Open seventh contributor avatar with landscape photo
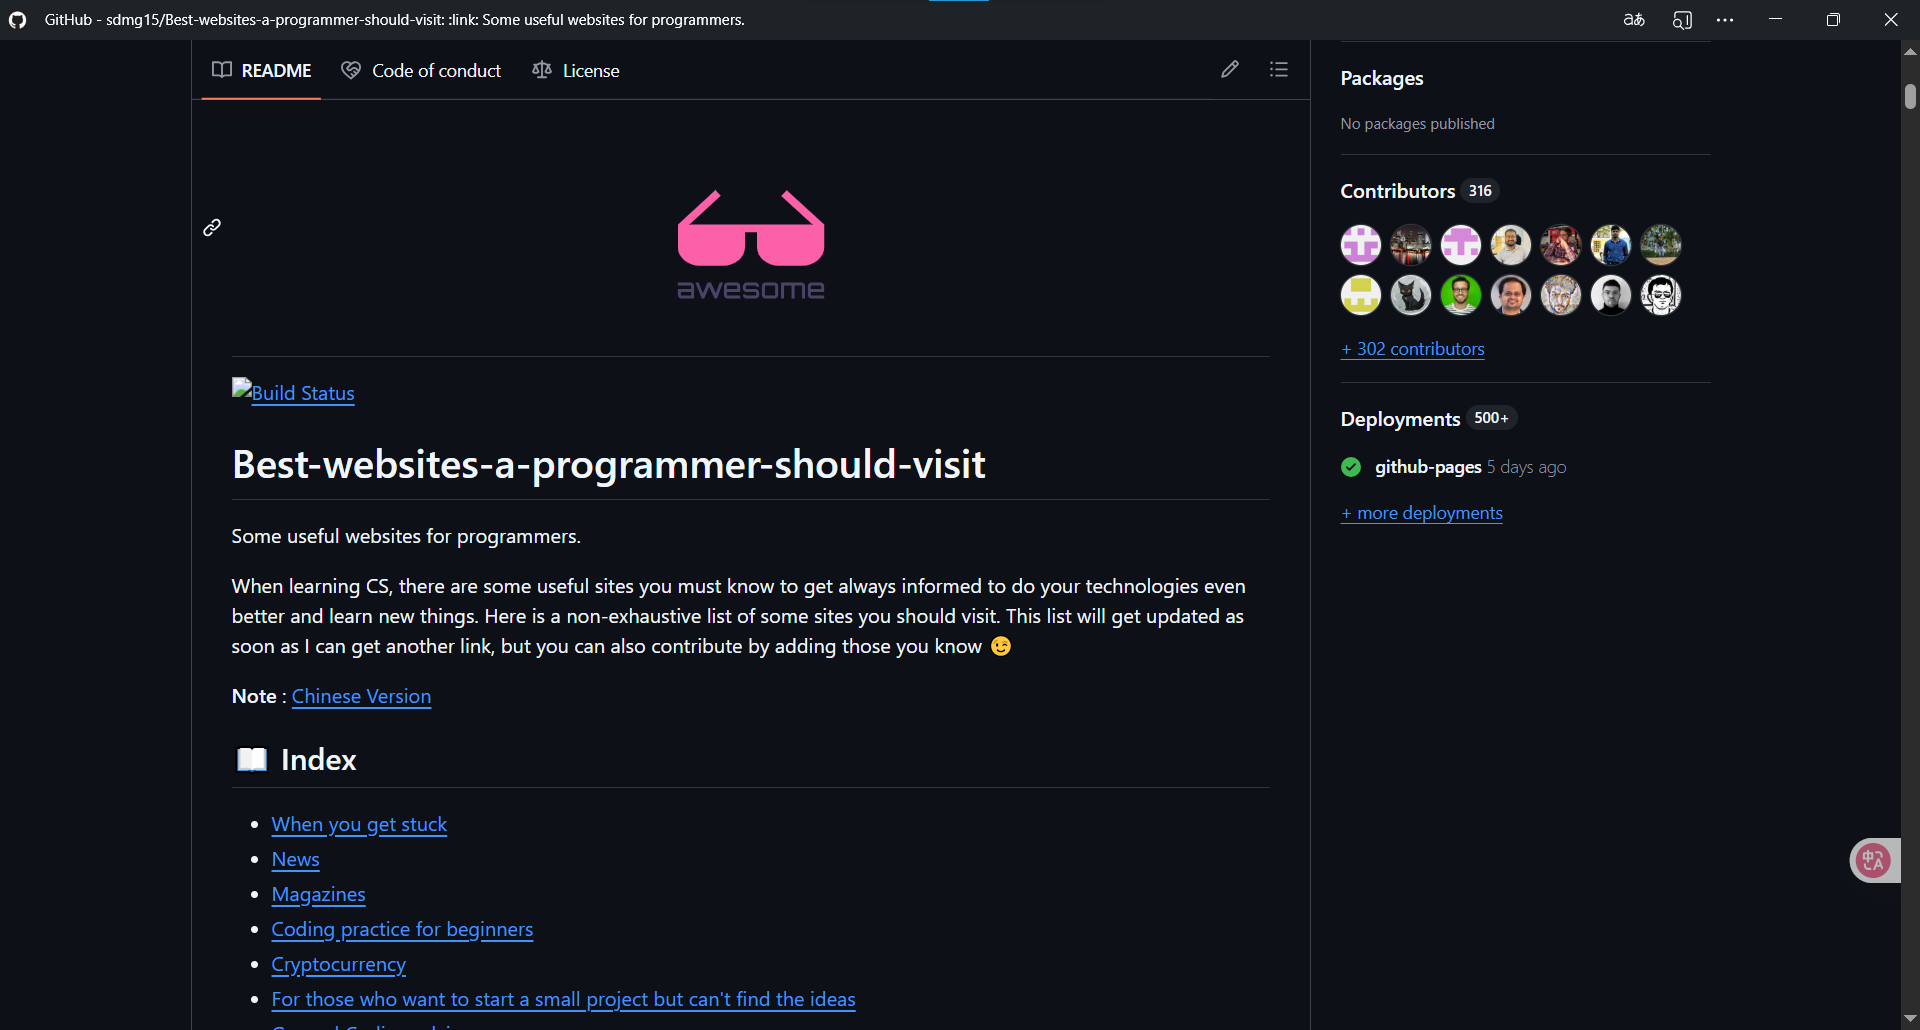This screenshot has height=1030, width=1920. tap(1661, 244)
